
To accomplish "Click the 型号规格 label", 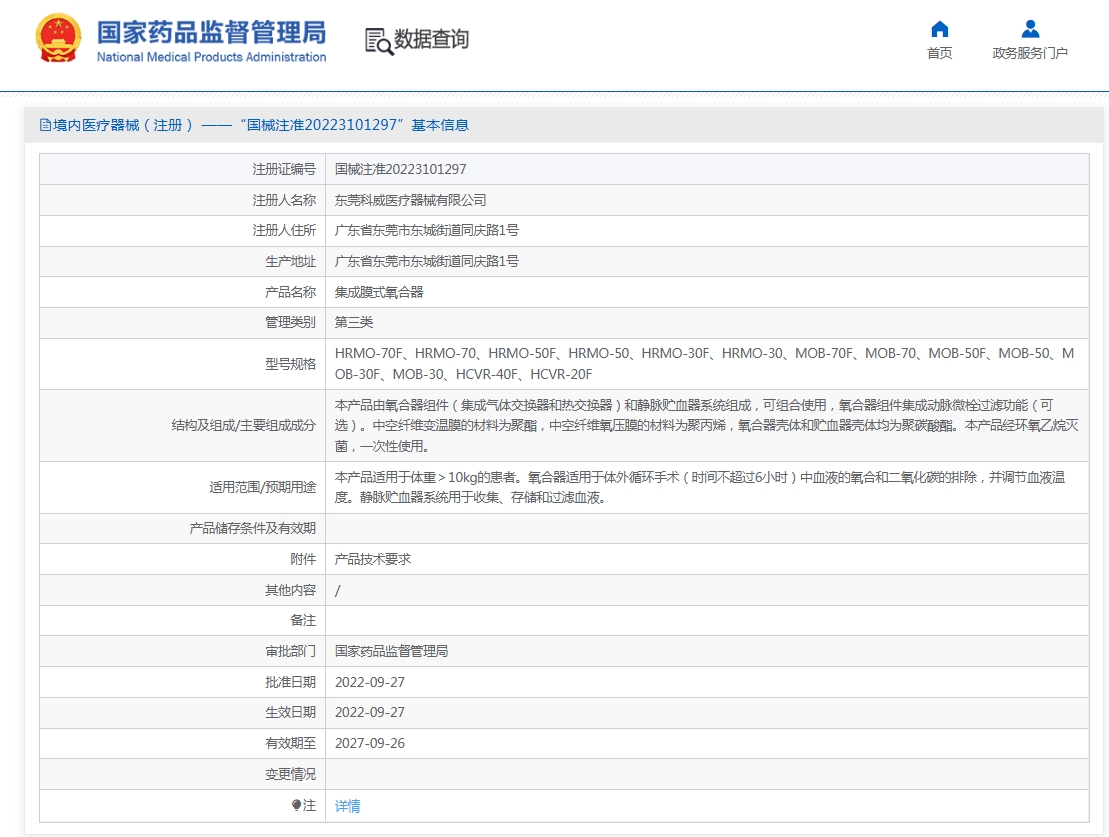I will click(291, 364).
